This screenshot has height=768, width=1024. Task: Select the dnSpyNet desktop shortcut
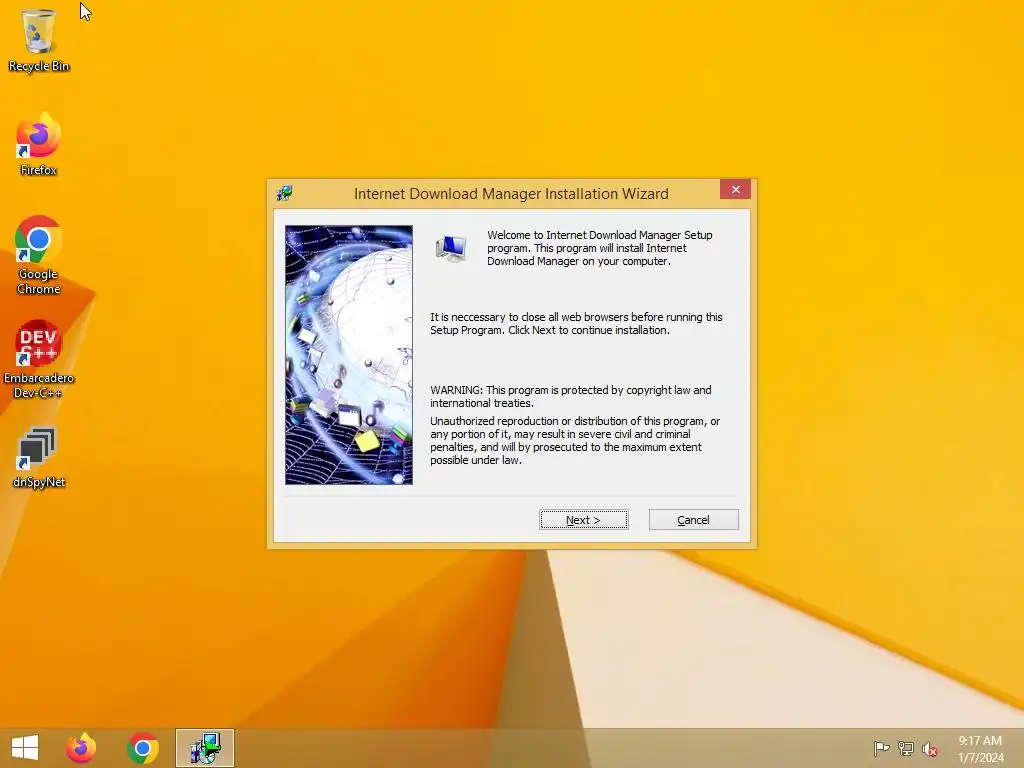point(39,457)
